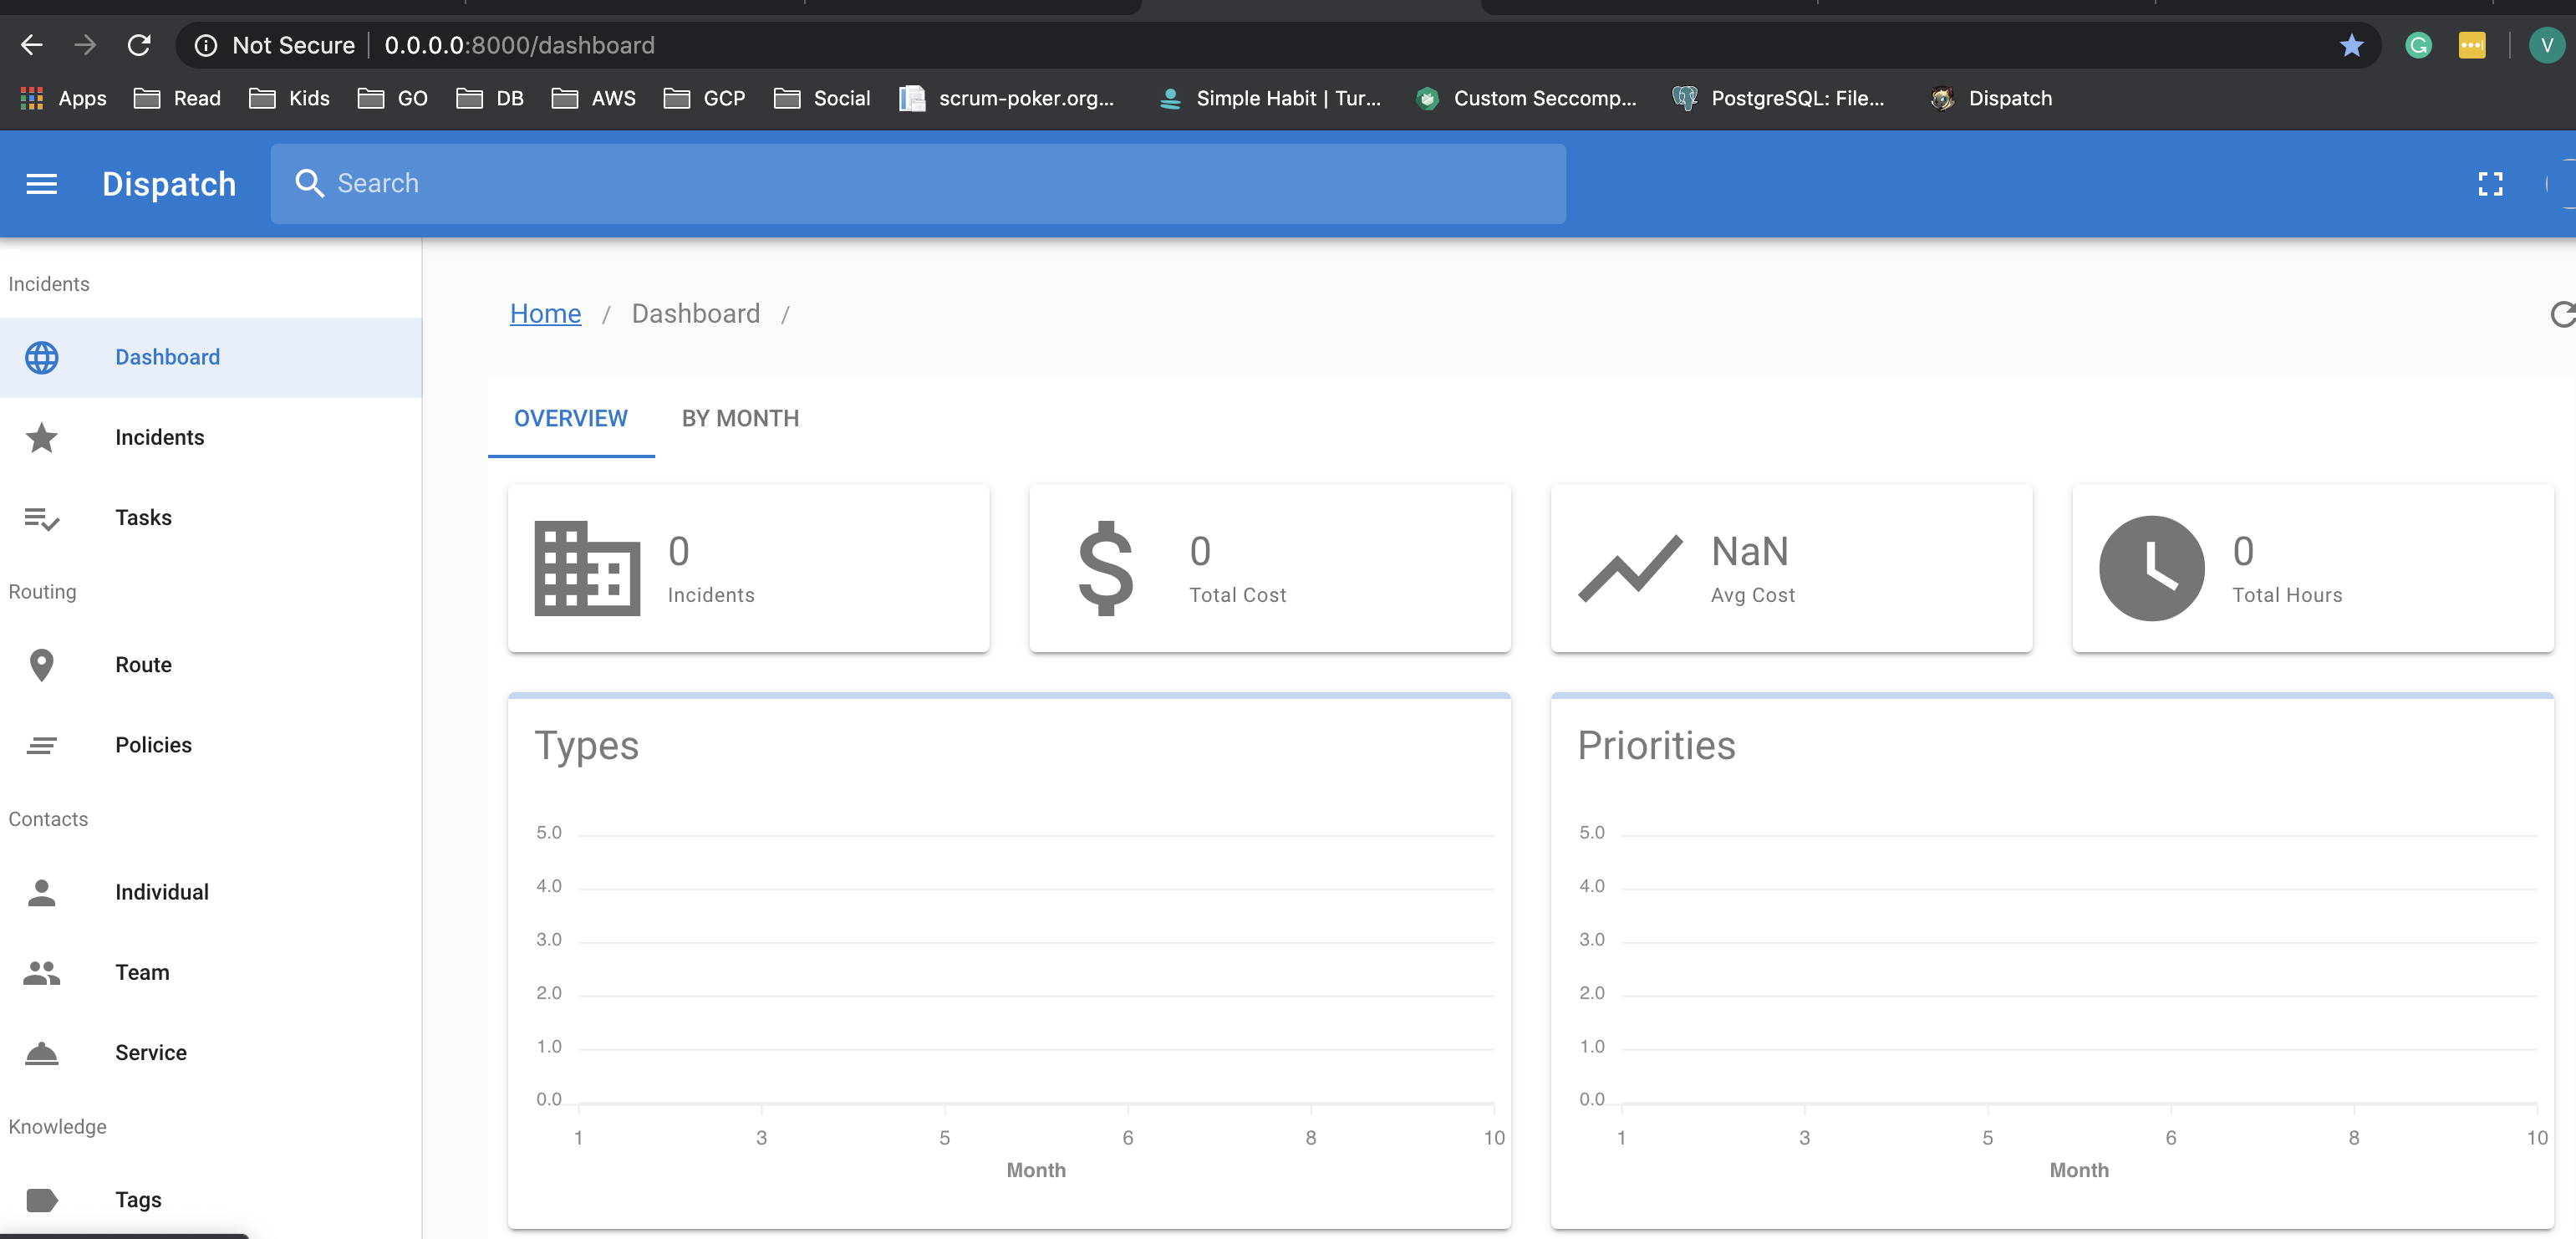Open the navigation drawer with the hamburger menu

tap(42, 183)
